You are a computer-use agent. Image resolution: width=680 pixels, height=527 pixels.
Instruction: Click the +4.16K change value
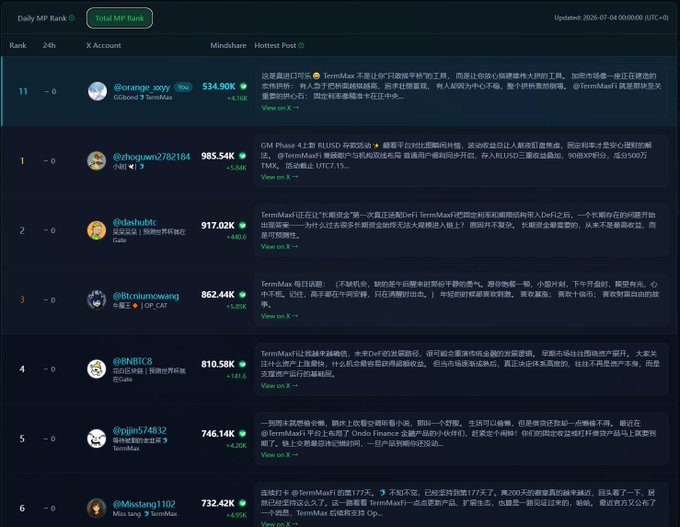(x=237, y=98)
